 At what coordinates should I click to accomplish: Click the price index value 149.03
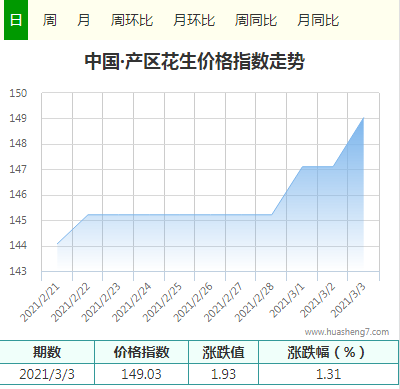[x=141, y=374]
